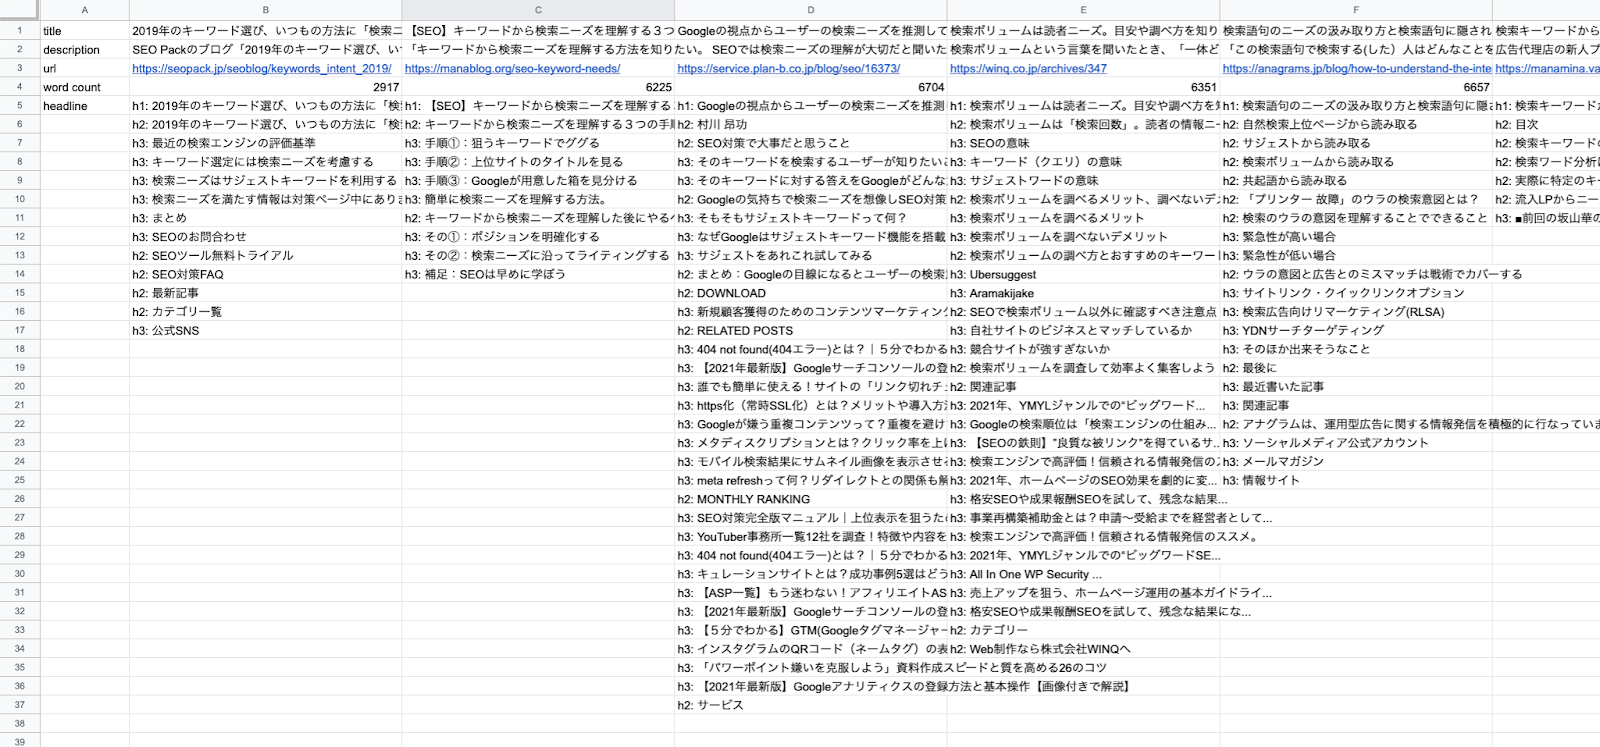Select cell "h3: YDNサーチターゲティング"
Image resolution: width=1600 pixels, height=747 pixels.
pos(1356,330)
